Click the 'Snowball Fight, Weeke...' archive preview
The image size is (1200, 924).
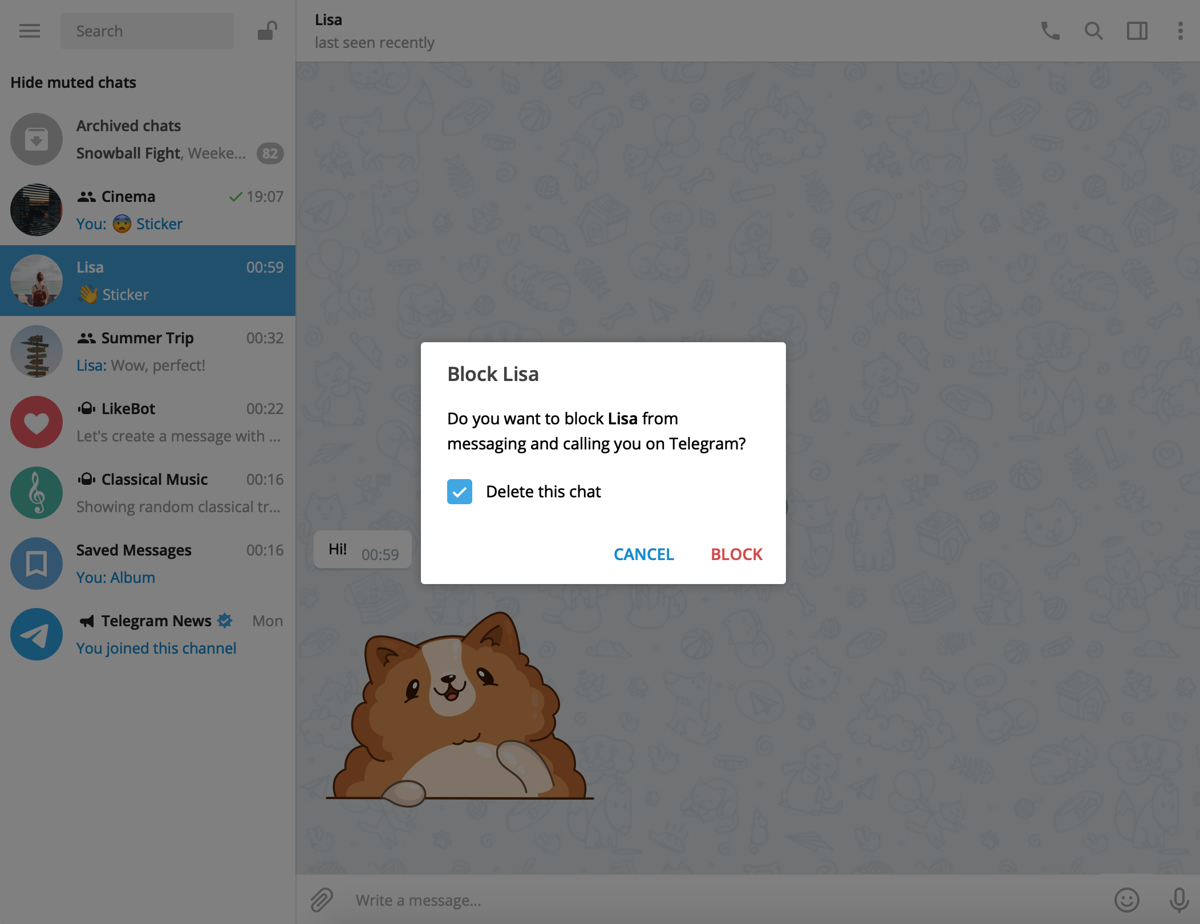pos(161,153)
